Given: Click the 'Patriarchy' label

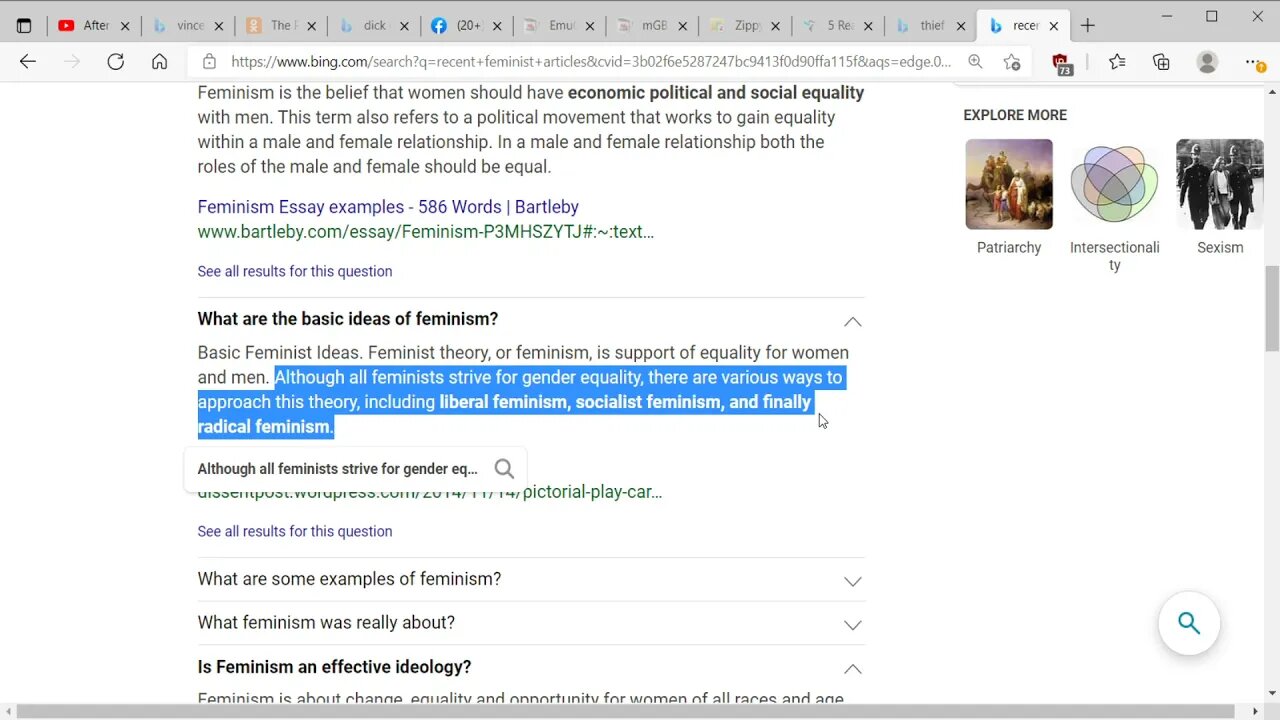Looking at the screenshot, I should click(1009, 248).
